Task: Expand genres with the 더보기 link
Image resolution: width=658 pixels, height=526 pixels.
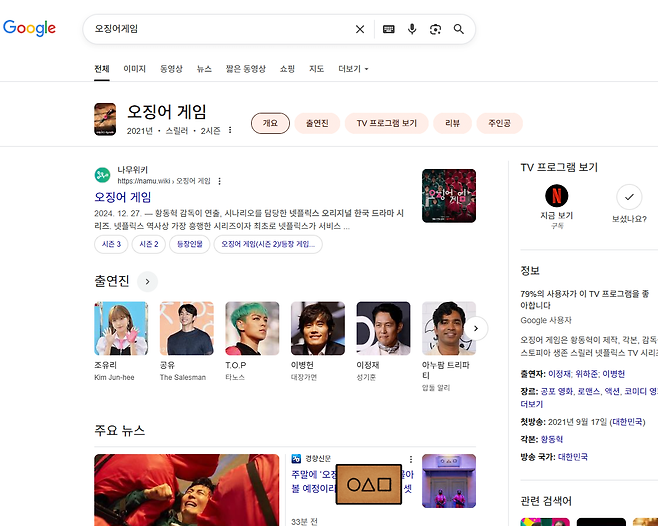Action: coord(532,404)
